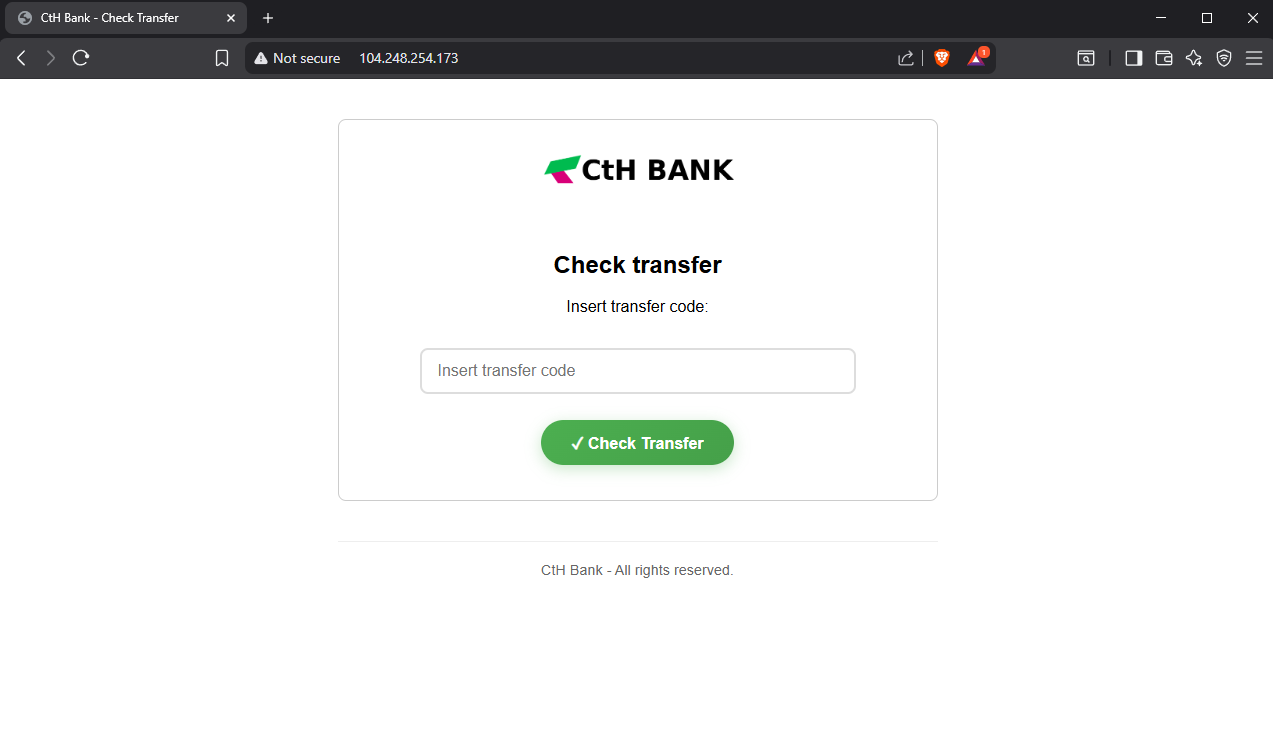Click the address bar URL 104.248.254.173
Viewport: 1273px width, 749px height.
(x=408, y=58)
